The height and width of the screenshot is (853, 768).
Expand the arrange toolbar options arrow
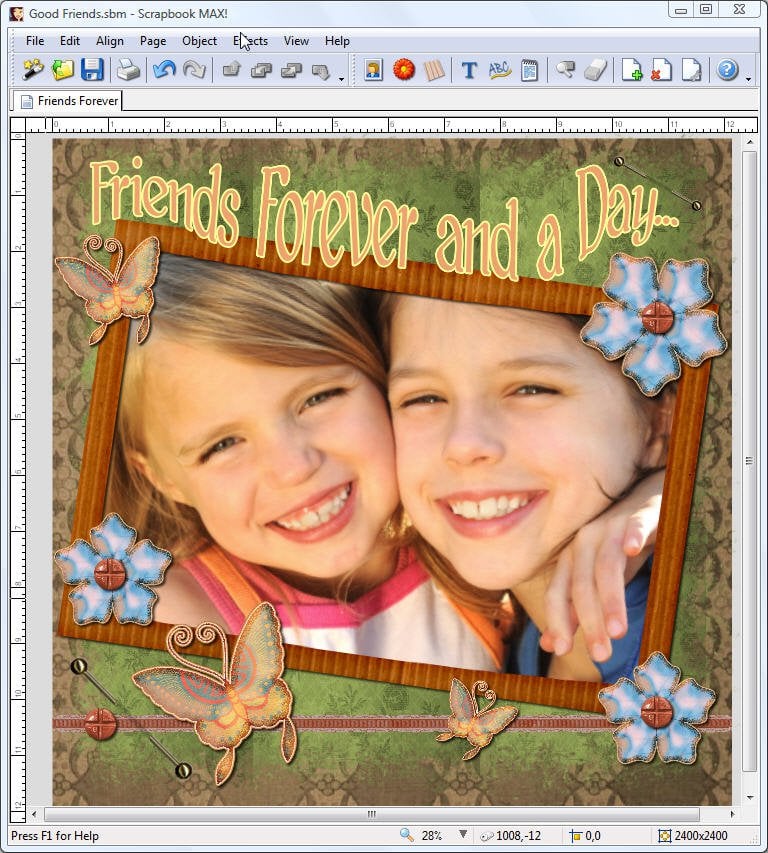341,79
